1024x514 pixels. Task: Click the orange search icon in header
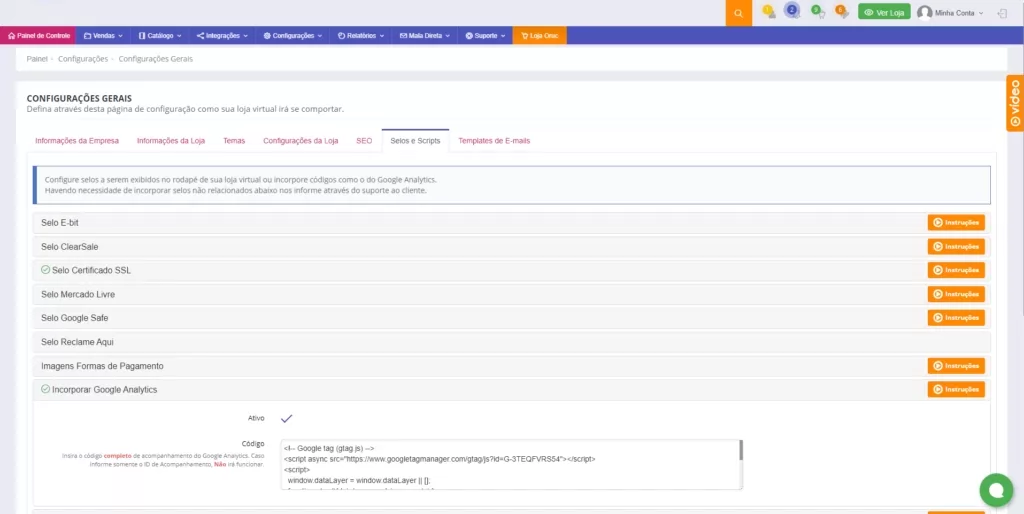click(739, 13)
